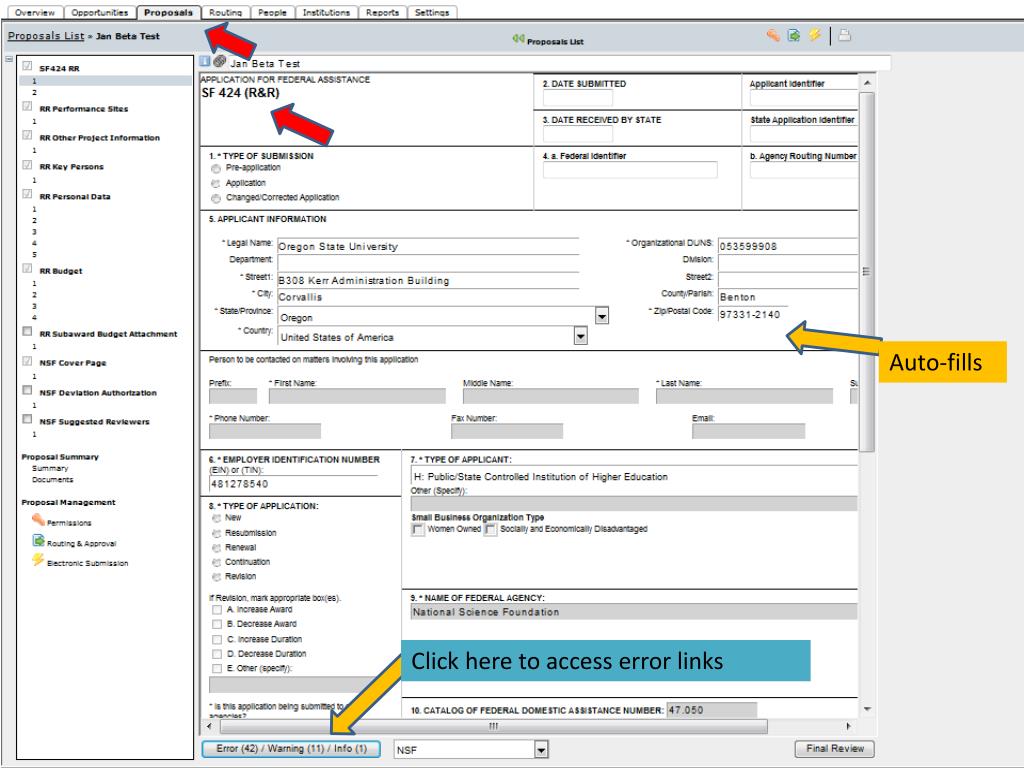Check the NSF Deviation Authorization box
Screen dimensions: 1024x768
click(27, 390)
